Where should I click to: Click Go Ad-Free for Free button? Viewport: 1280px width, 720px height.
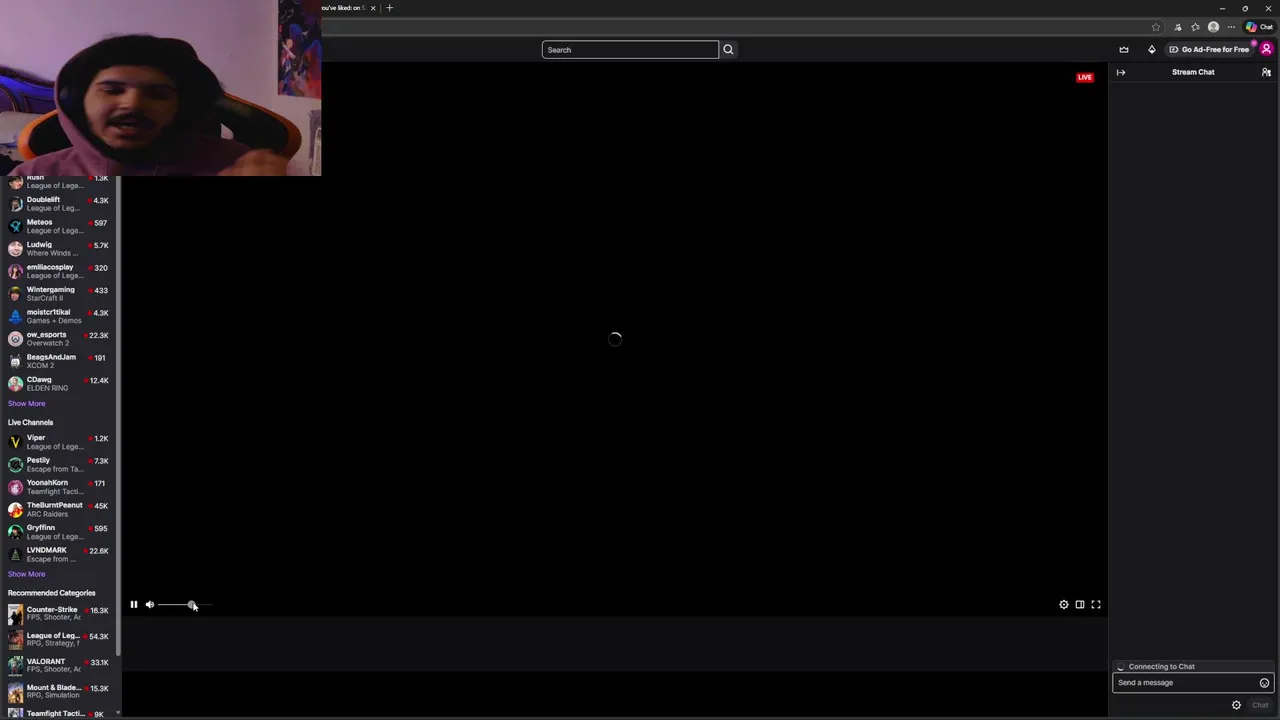[1209, 49]
